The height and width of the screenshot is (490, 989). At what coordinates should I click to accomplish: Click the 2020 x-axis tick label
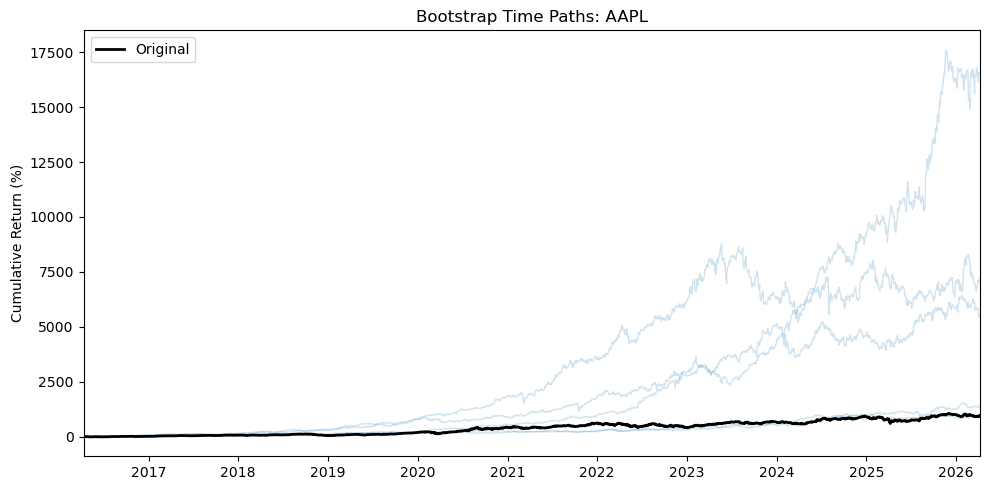[418, 470]
